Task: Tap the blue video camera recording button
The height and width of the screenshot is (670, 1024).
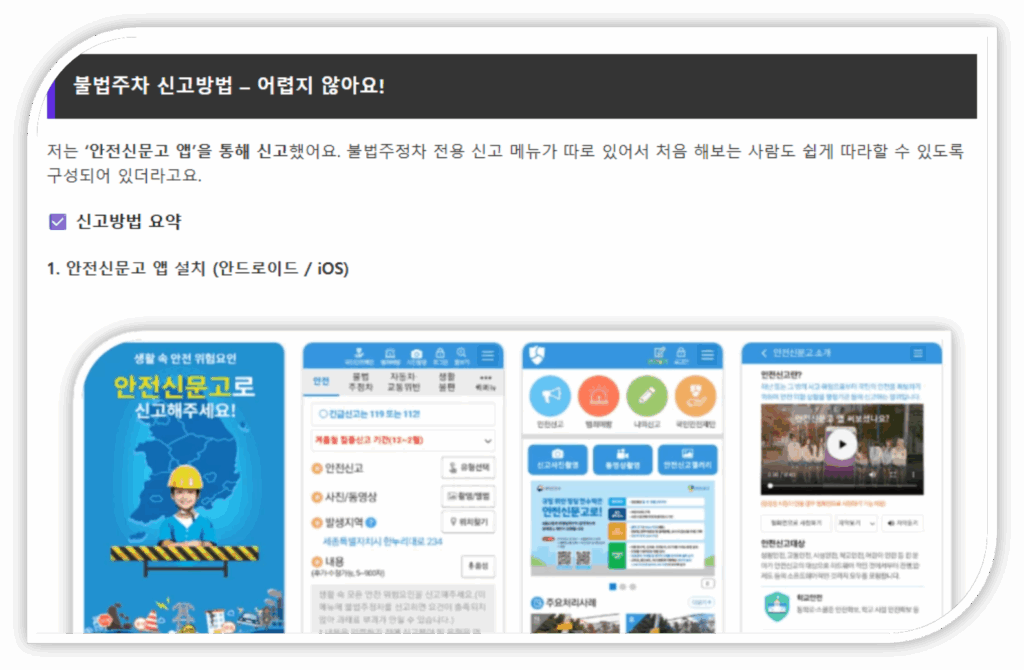Action: coord(622,459)
